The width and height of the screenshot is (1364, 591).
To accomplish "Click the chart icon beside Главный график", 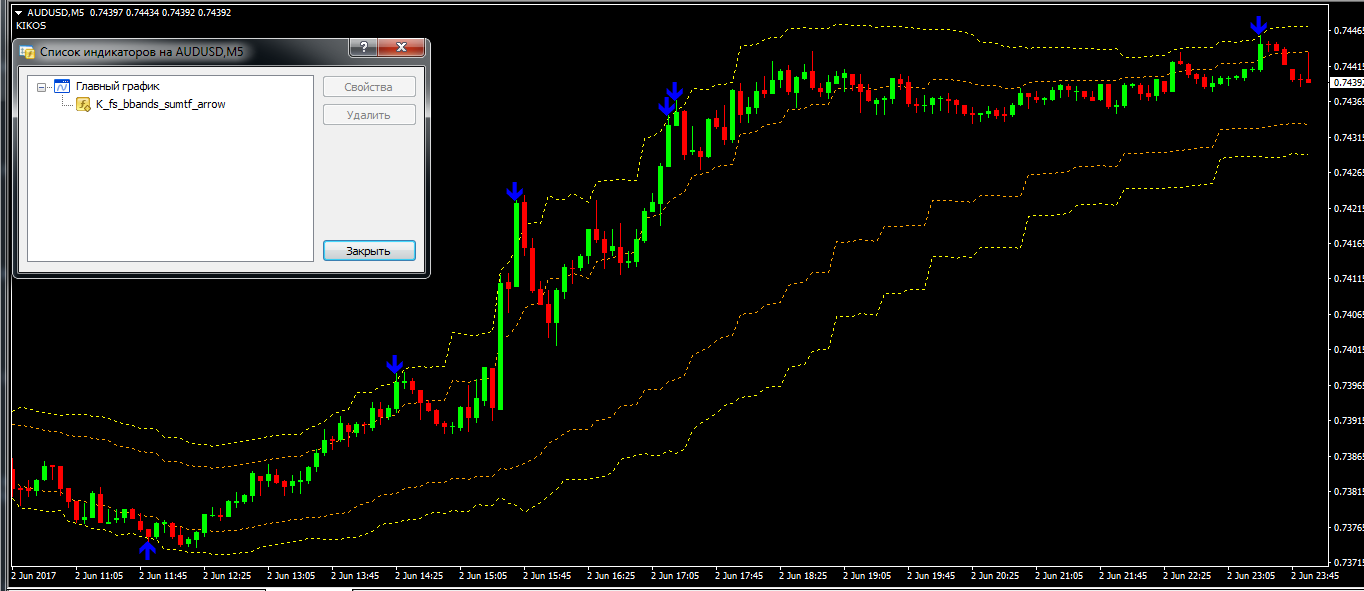I will point(61,87).
